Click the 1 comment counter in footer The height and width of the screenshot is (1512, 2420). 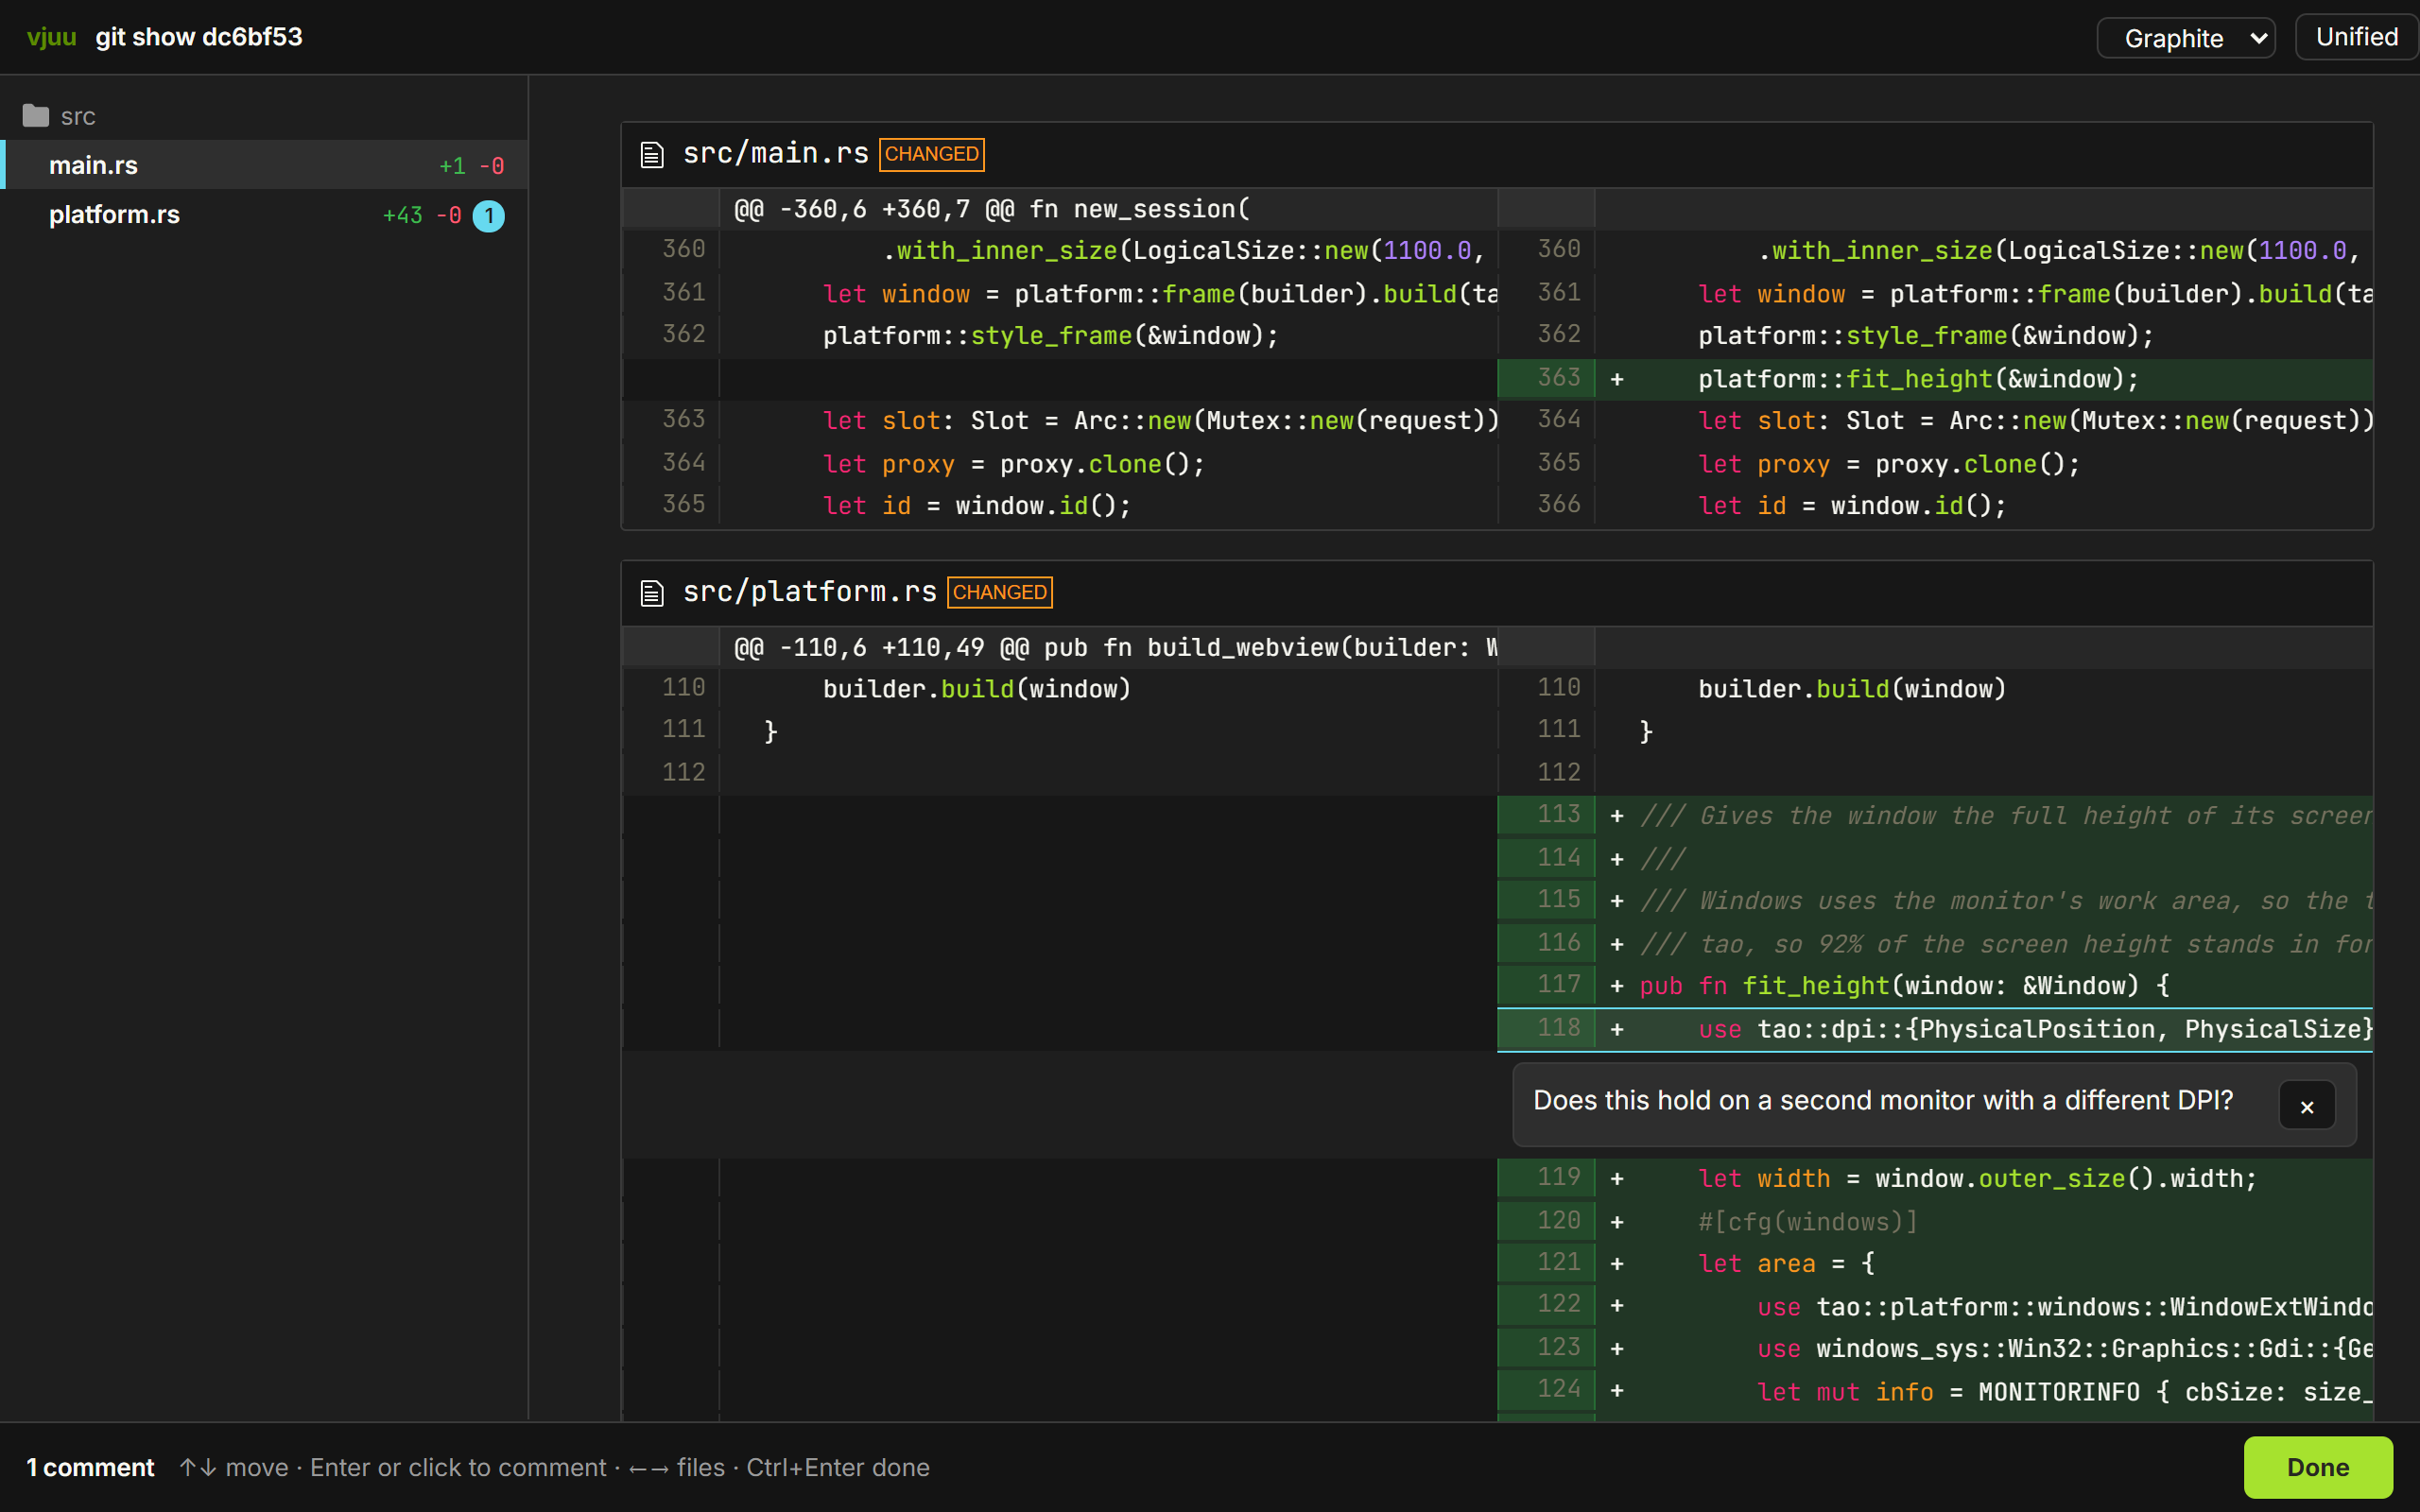coord(90,1467)
